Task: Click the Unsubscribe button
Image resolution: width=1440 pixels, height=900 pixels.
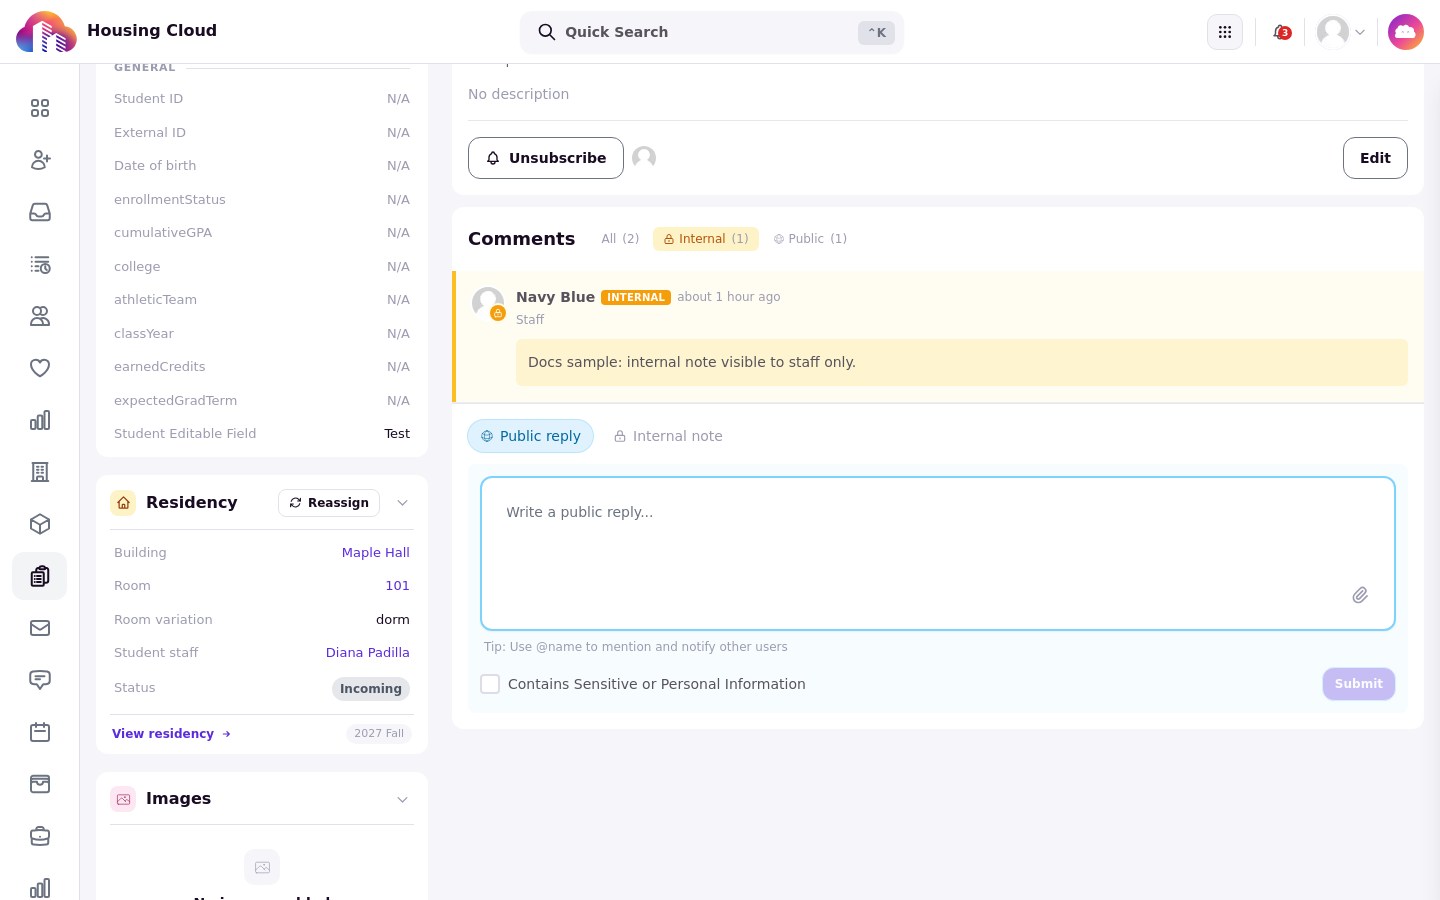Action: [546, 158]
